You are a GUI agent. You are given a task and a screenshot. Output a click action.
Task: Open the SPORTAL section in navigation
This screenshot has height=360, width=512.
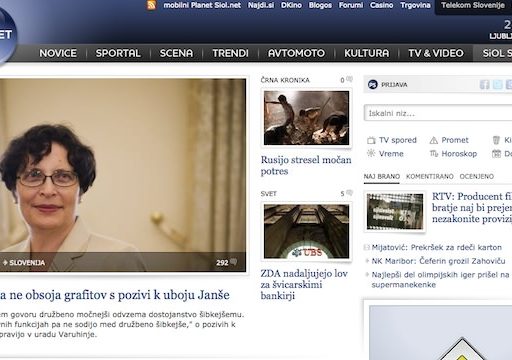[x=118, y=53]
